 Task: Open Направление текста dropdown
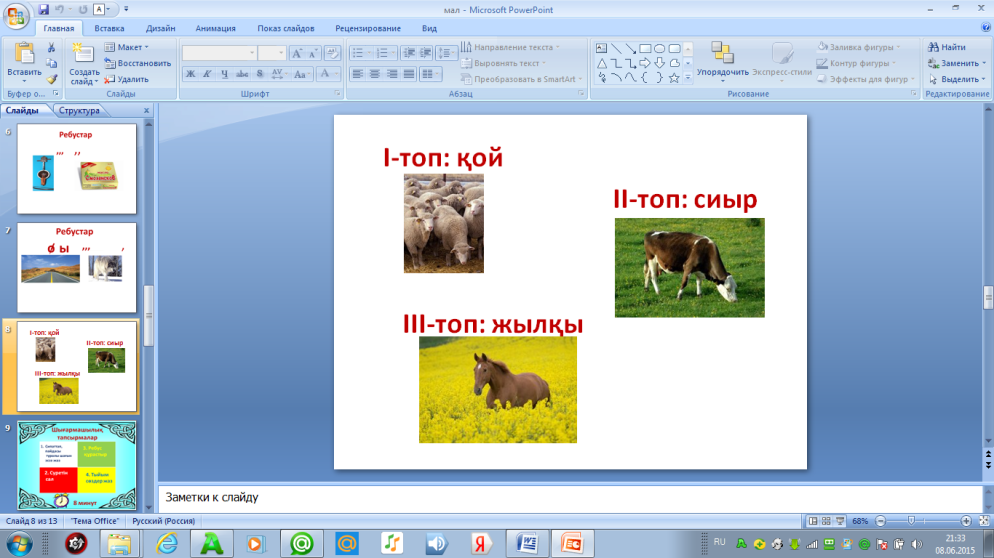tap(510, 47)
